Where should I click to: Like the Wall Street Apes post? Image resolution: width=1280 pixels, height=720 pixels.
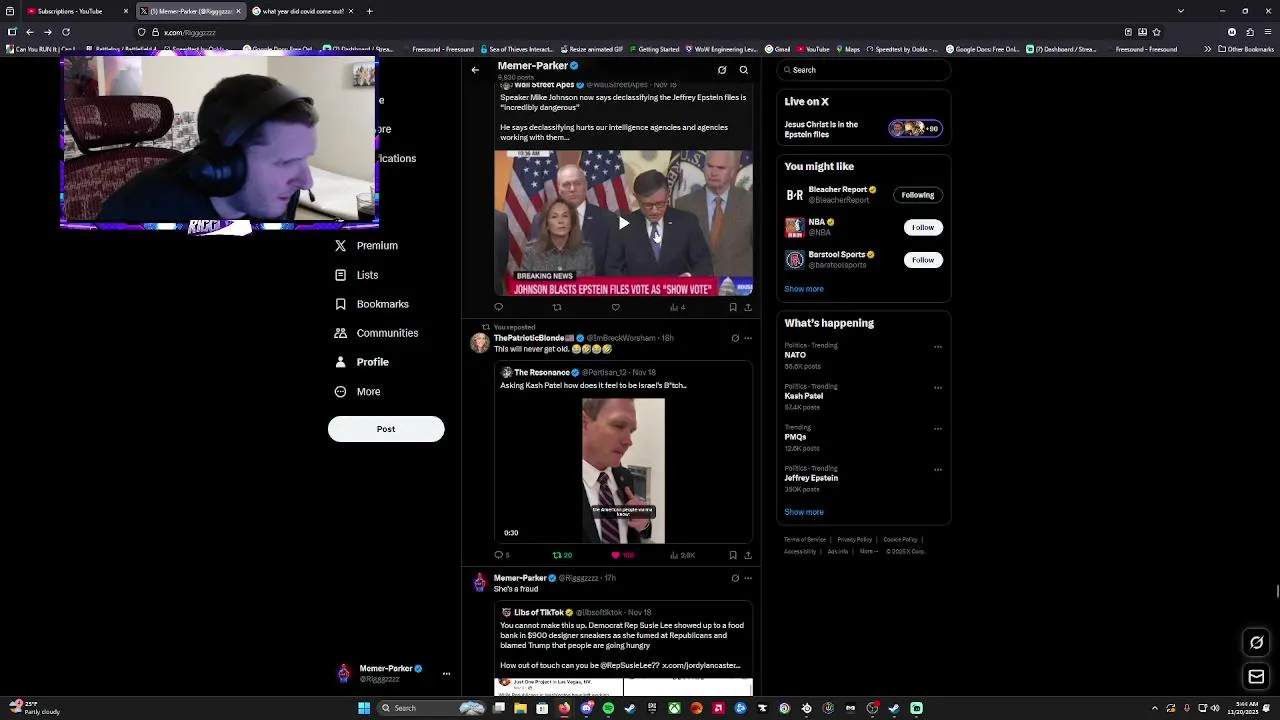[x=615, y=307]
